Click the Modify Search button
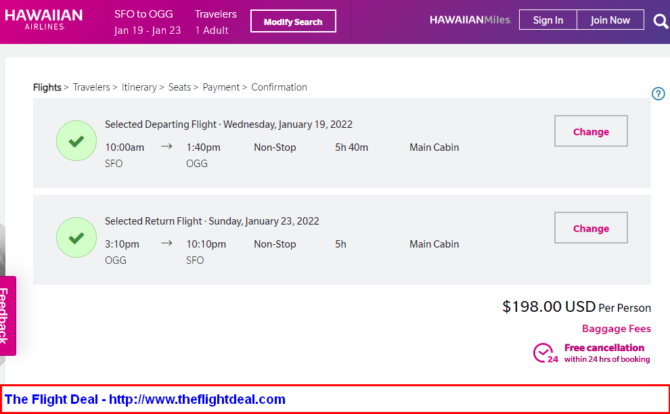The image size is (670, 414). [x=293, y=21]
